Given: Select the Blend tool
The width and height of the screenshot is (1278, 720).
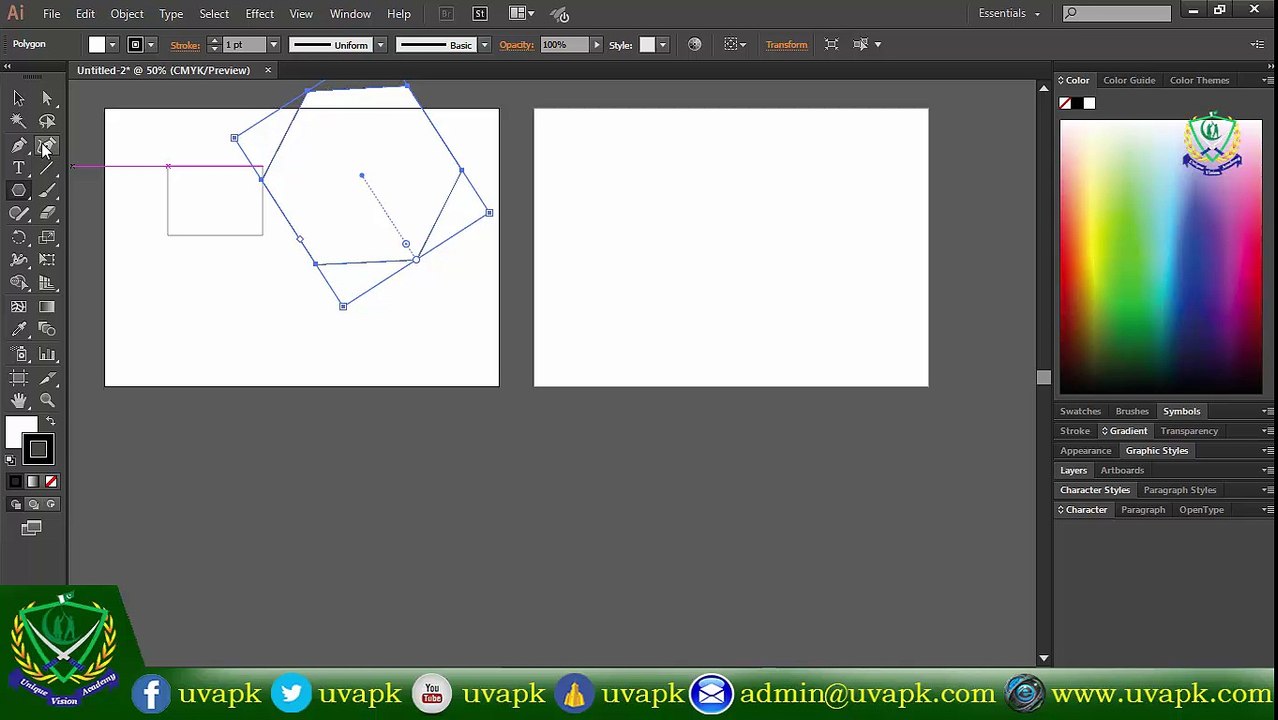Looking at the screenshot, I should [x=47, y=329].
